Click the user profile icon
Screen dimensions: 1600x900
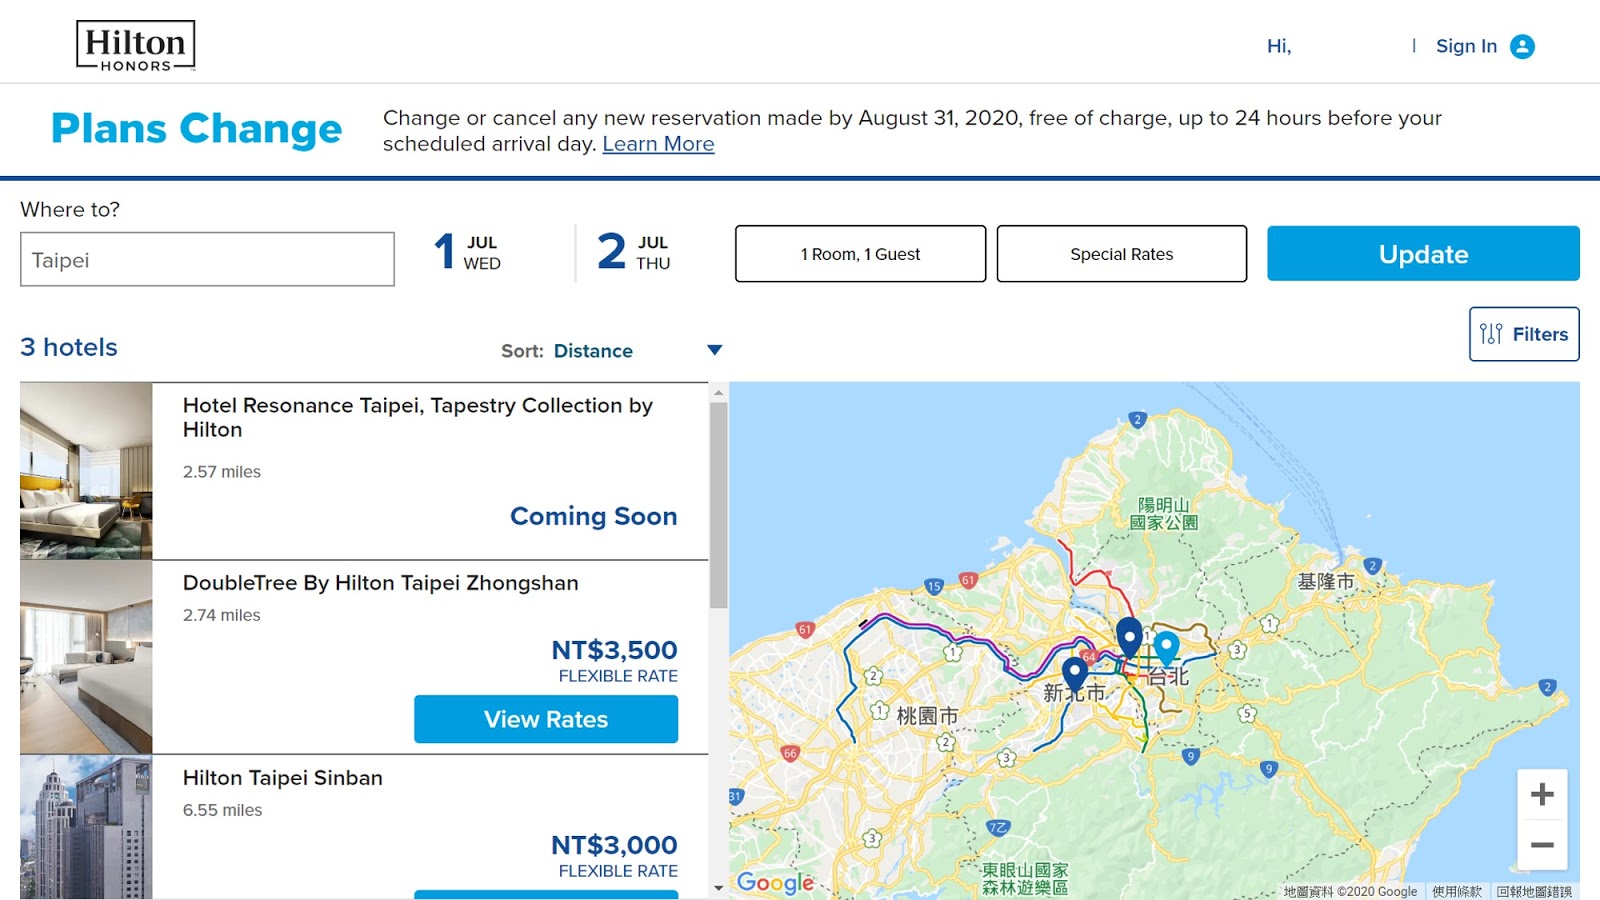click(1522, 47)
